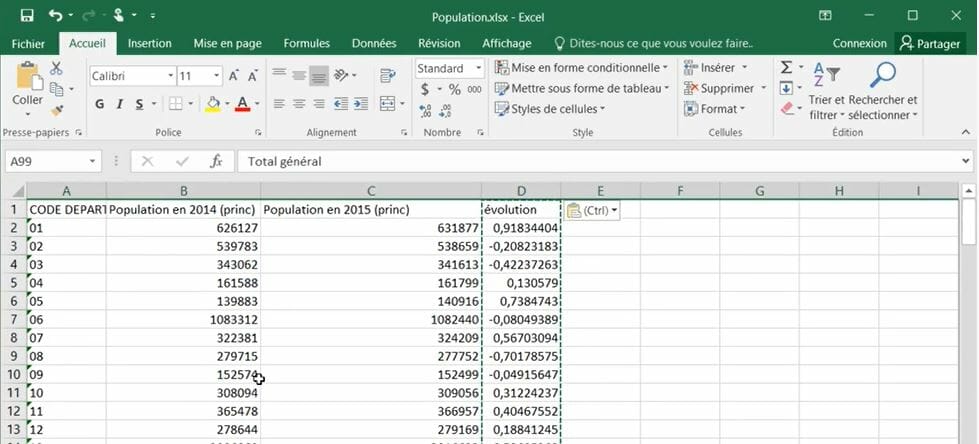Open the font name Calibri dropdown
Viewport: 979px width, 444px height.
click(170, 76)
